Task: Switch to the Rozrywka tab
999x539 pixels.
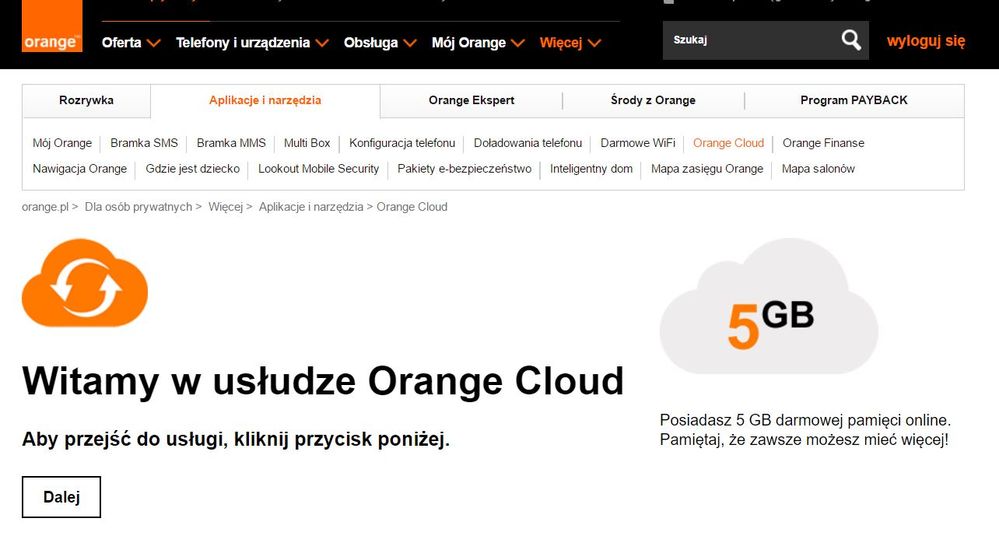Action: 86,100
